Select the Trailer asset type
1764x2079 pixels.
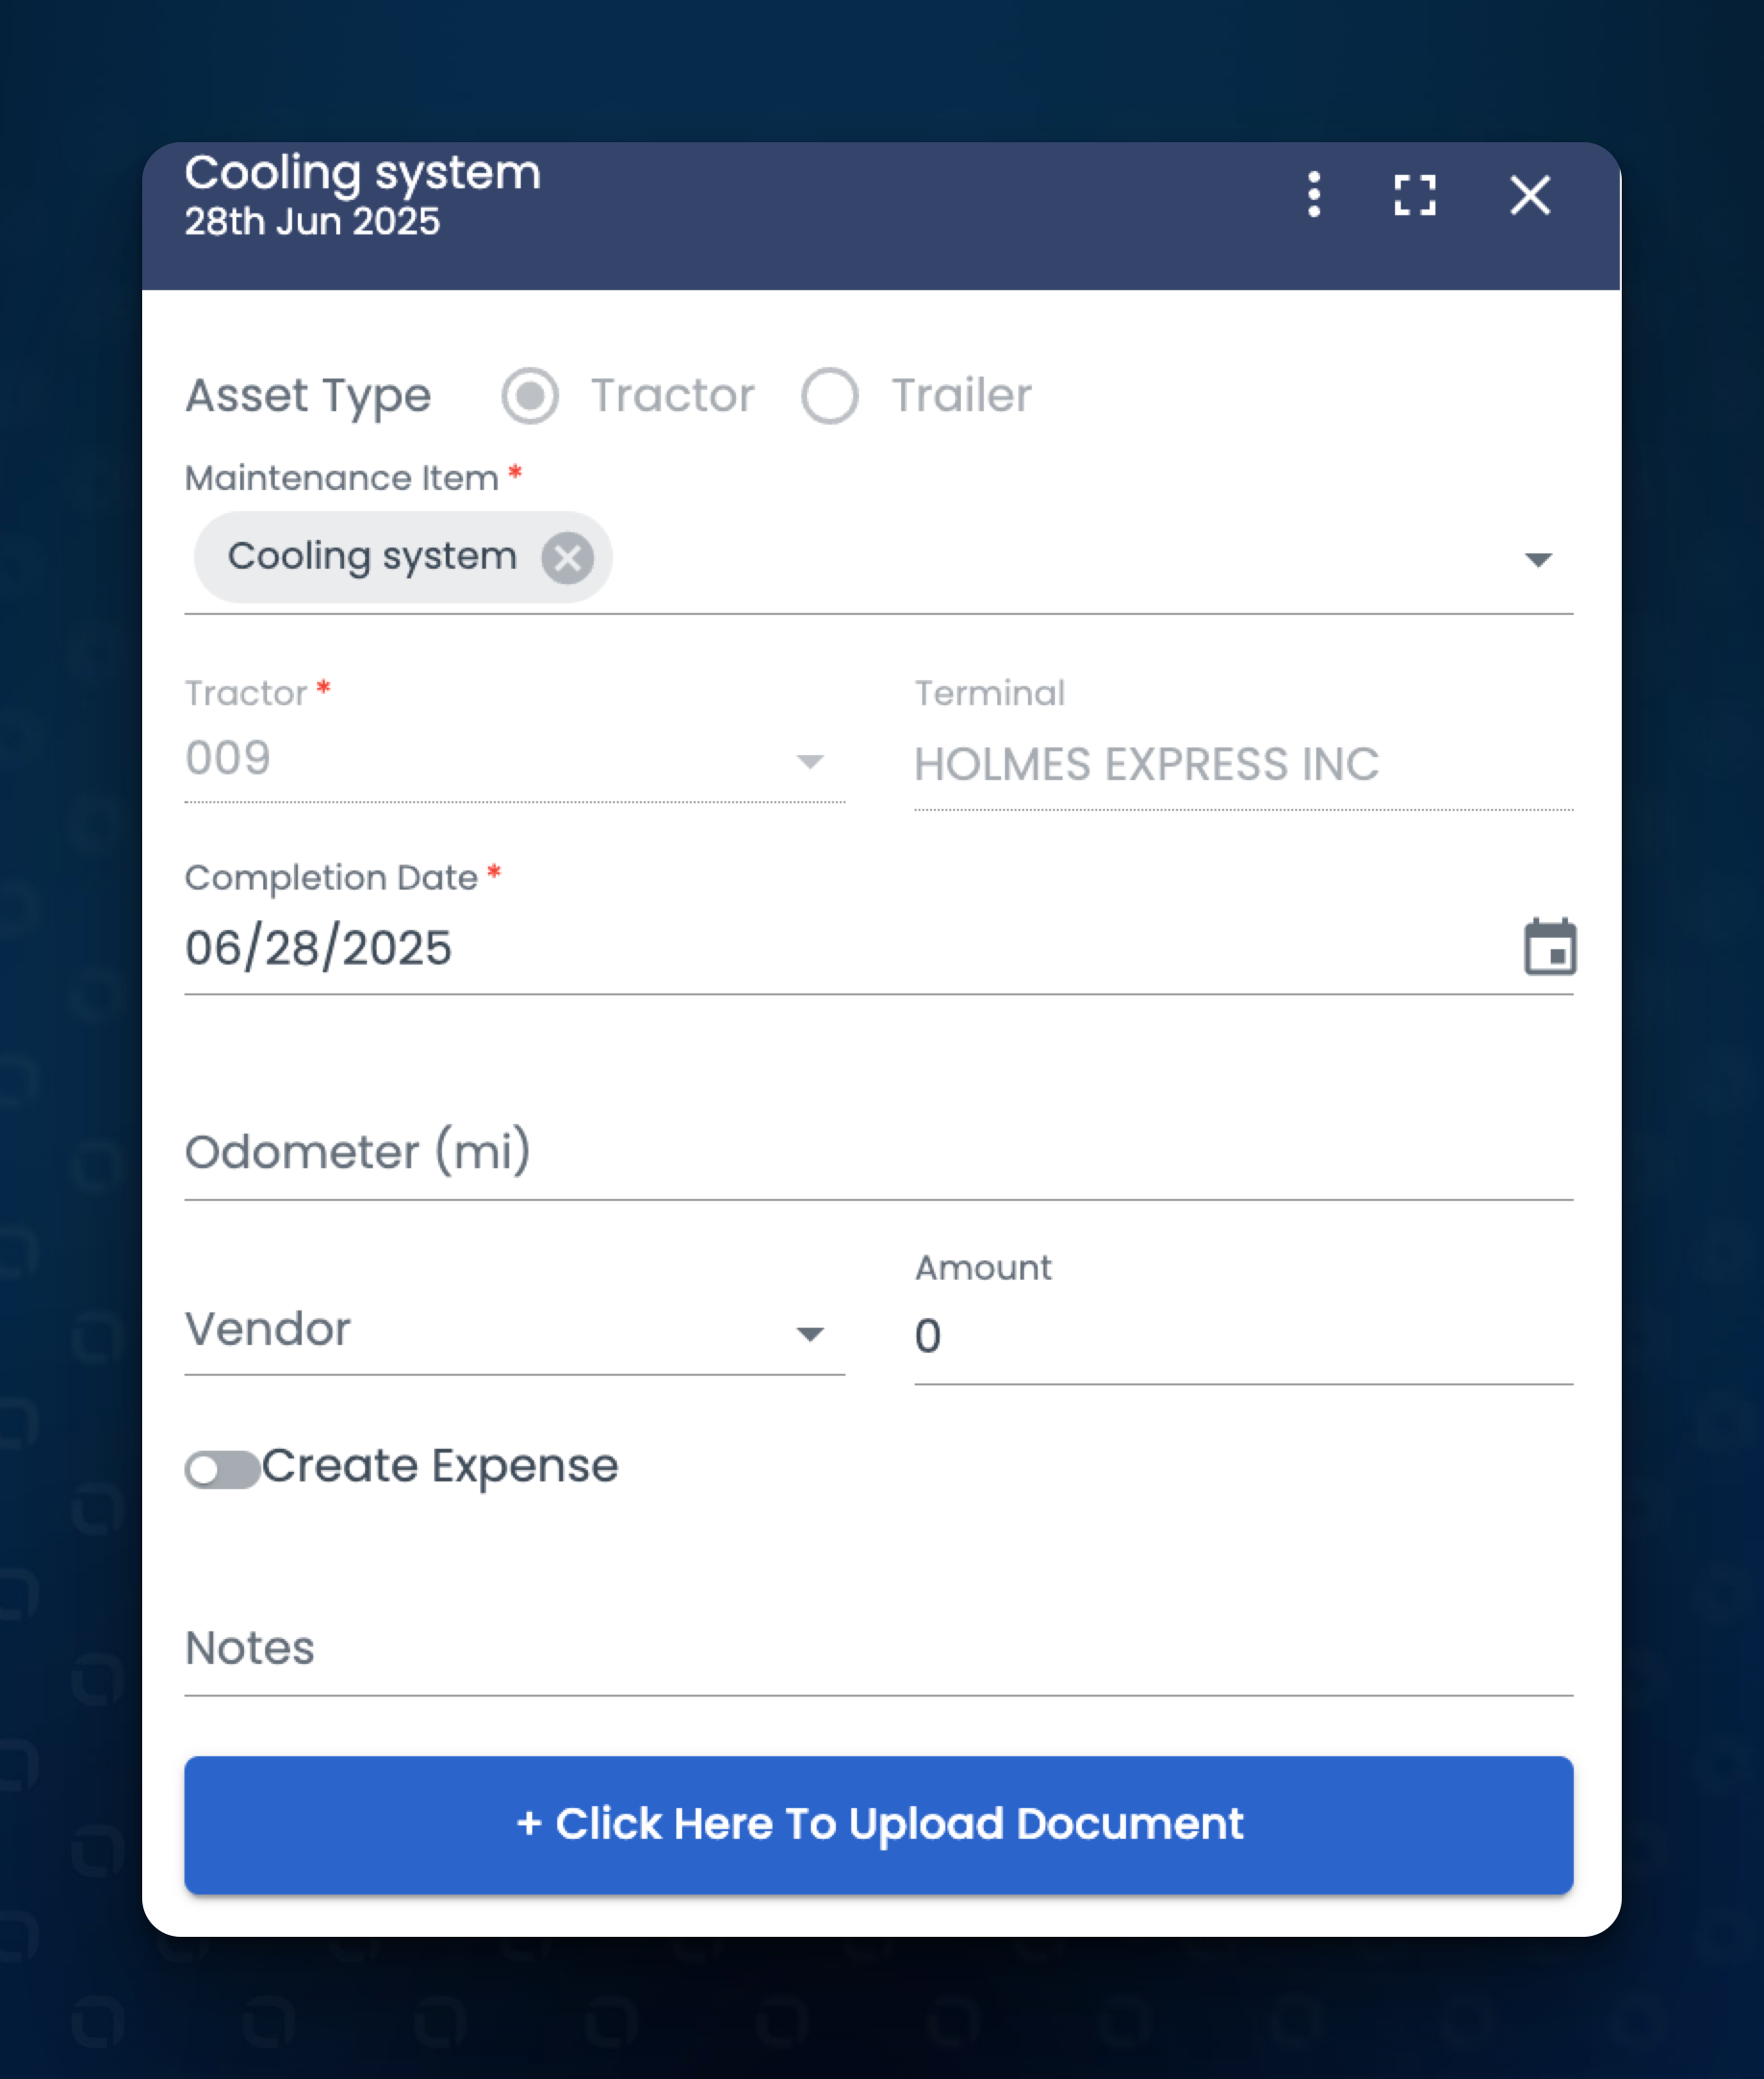point(829,396)
